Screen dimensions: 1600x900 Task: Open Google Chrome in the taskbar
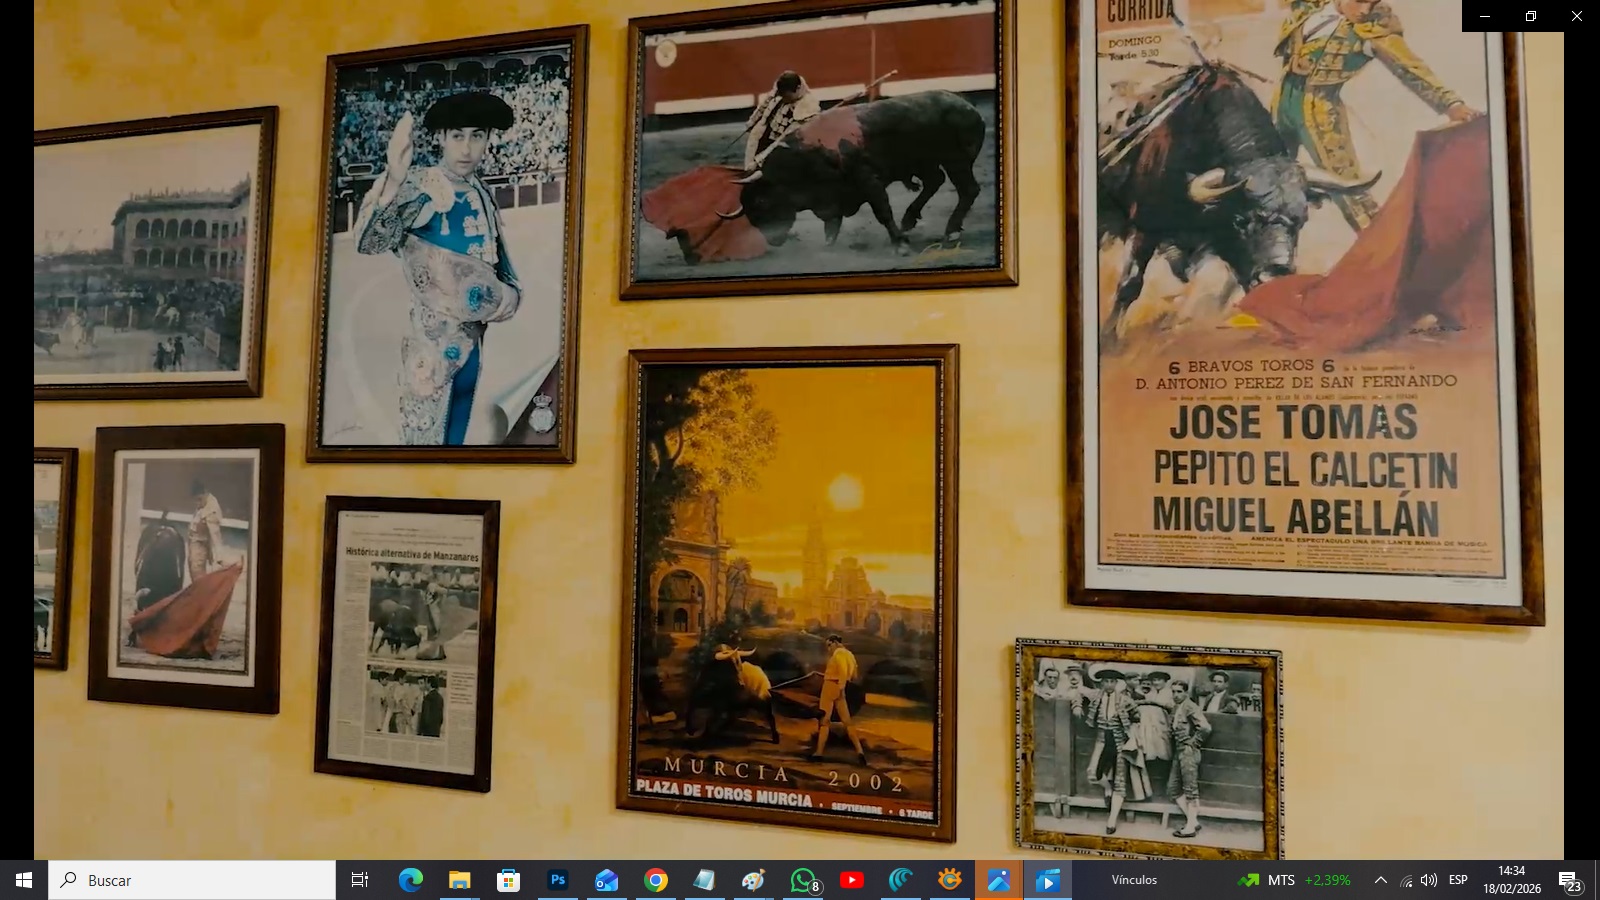[x=656, y=880]
